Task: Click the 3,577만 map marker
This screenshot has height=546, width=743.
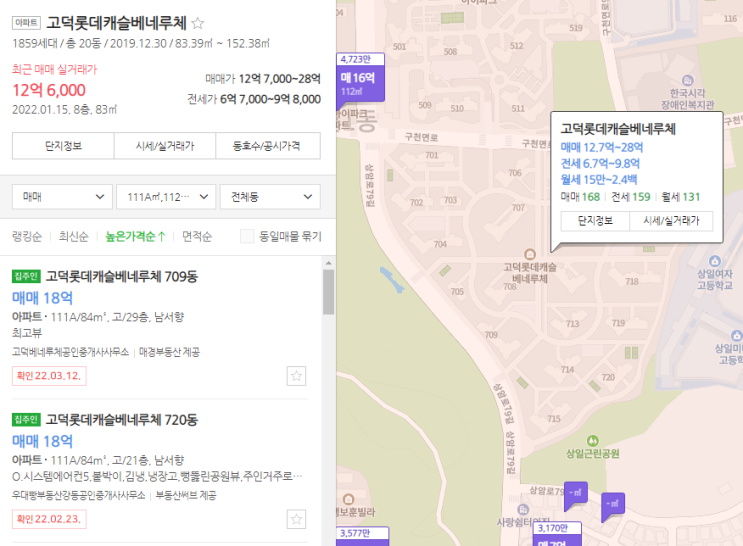Action: [x=362, y=536]
